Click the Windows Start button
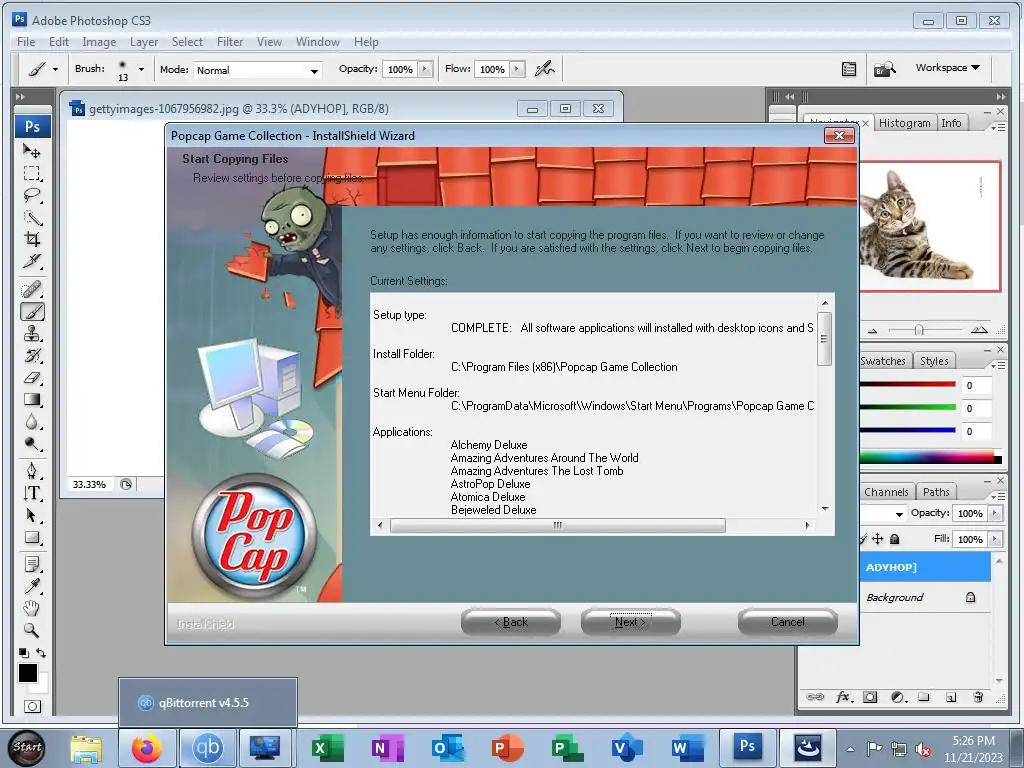The height and width of the screenshot is (768, 1024). 27,748
